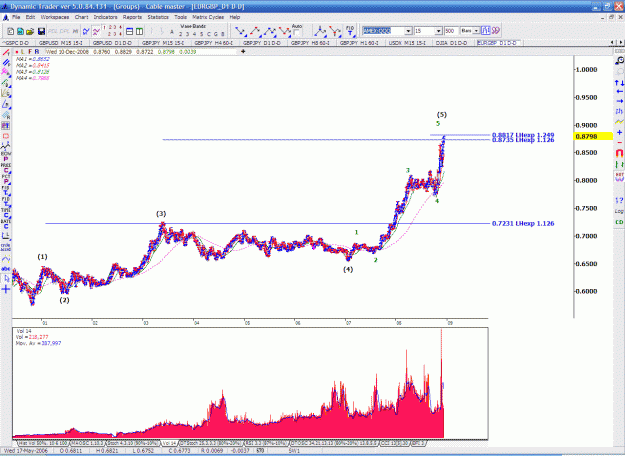Click the second up-swing wave pattern tool

255,31
